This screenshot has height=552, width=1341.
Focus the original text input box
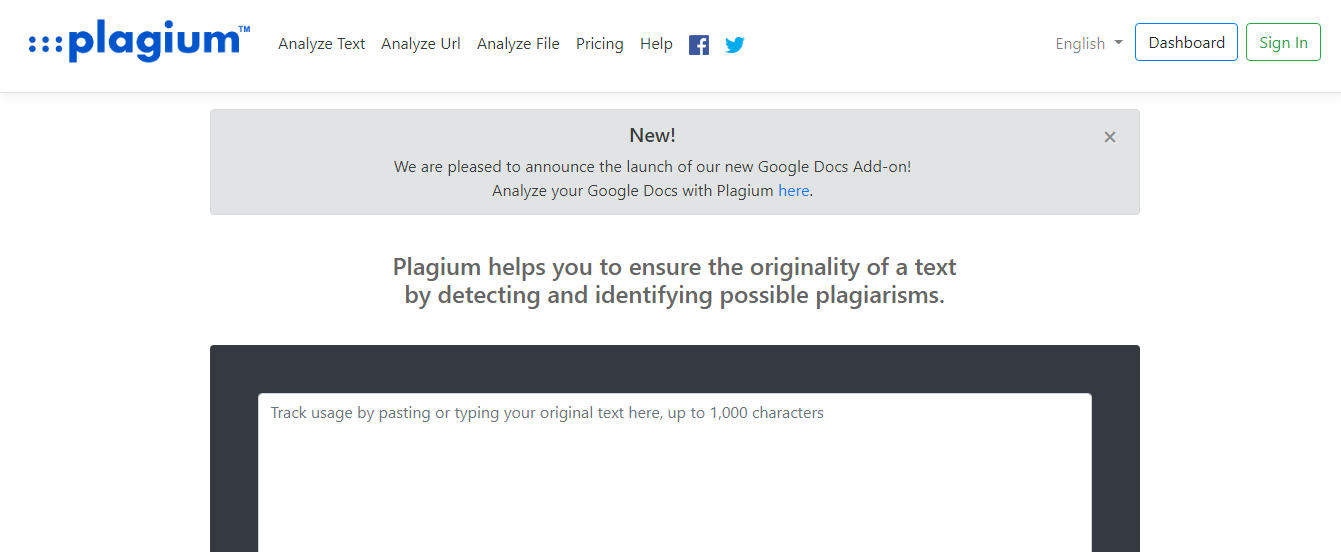click(x=675, y=473)
